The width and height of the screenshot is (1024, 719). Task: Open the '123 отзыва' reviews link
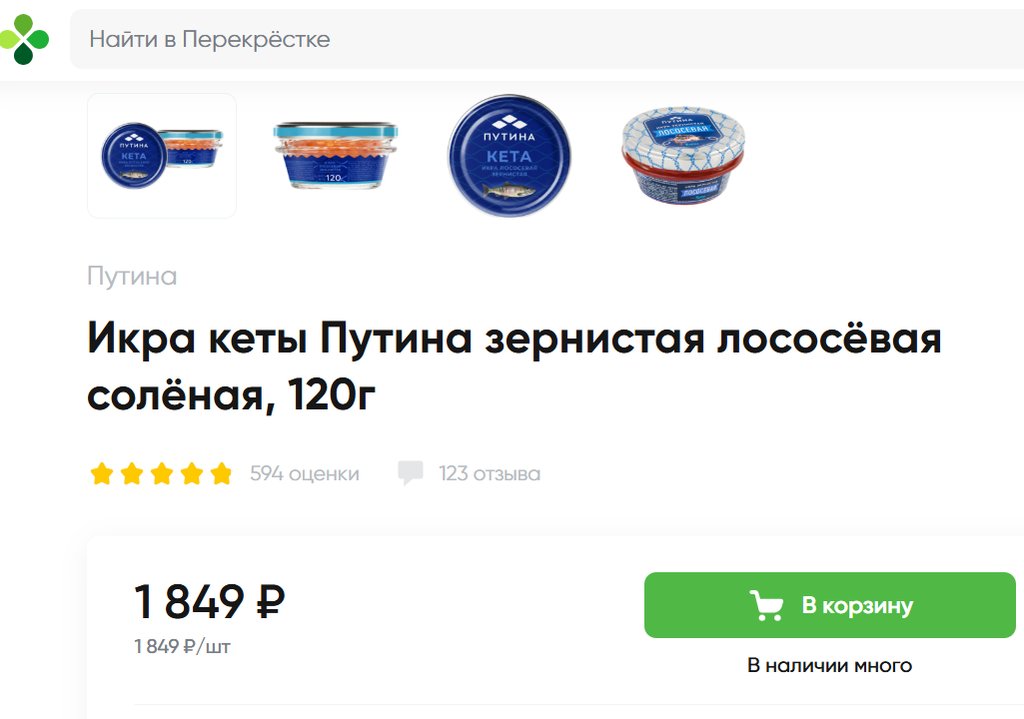pyautogui.click(x=490, y=473)
